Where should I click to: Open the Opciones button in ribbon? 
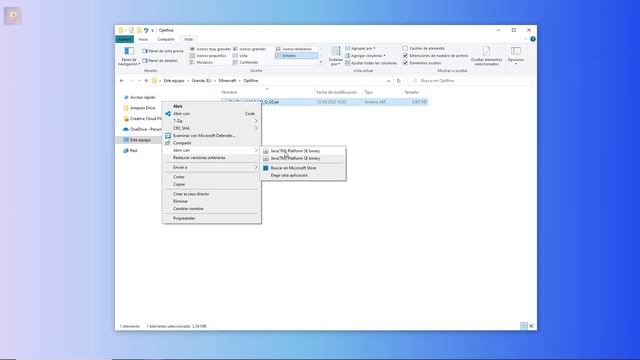[516, 55]
